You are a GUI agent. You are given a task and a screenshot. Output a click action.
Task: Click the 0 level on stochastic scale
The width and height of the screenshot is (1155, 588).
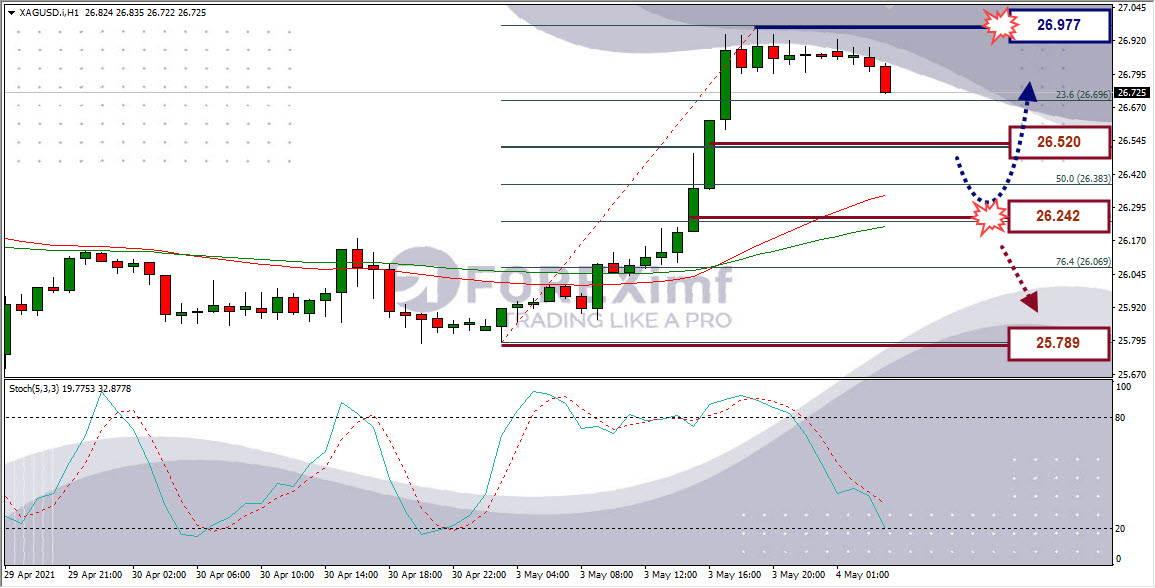click(x=1120, y=559)
